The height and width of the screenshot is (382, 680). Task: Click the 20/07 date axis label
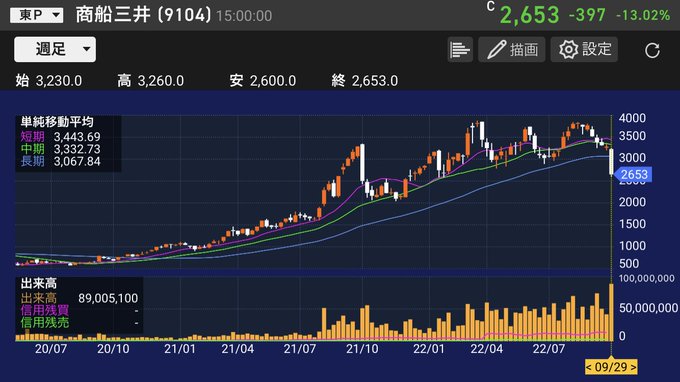(51, 349)
